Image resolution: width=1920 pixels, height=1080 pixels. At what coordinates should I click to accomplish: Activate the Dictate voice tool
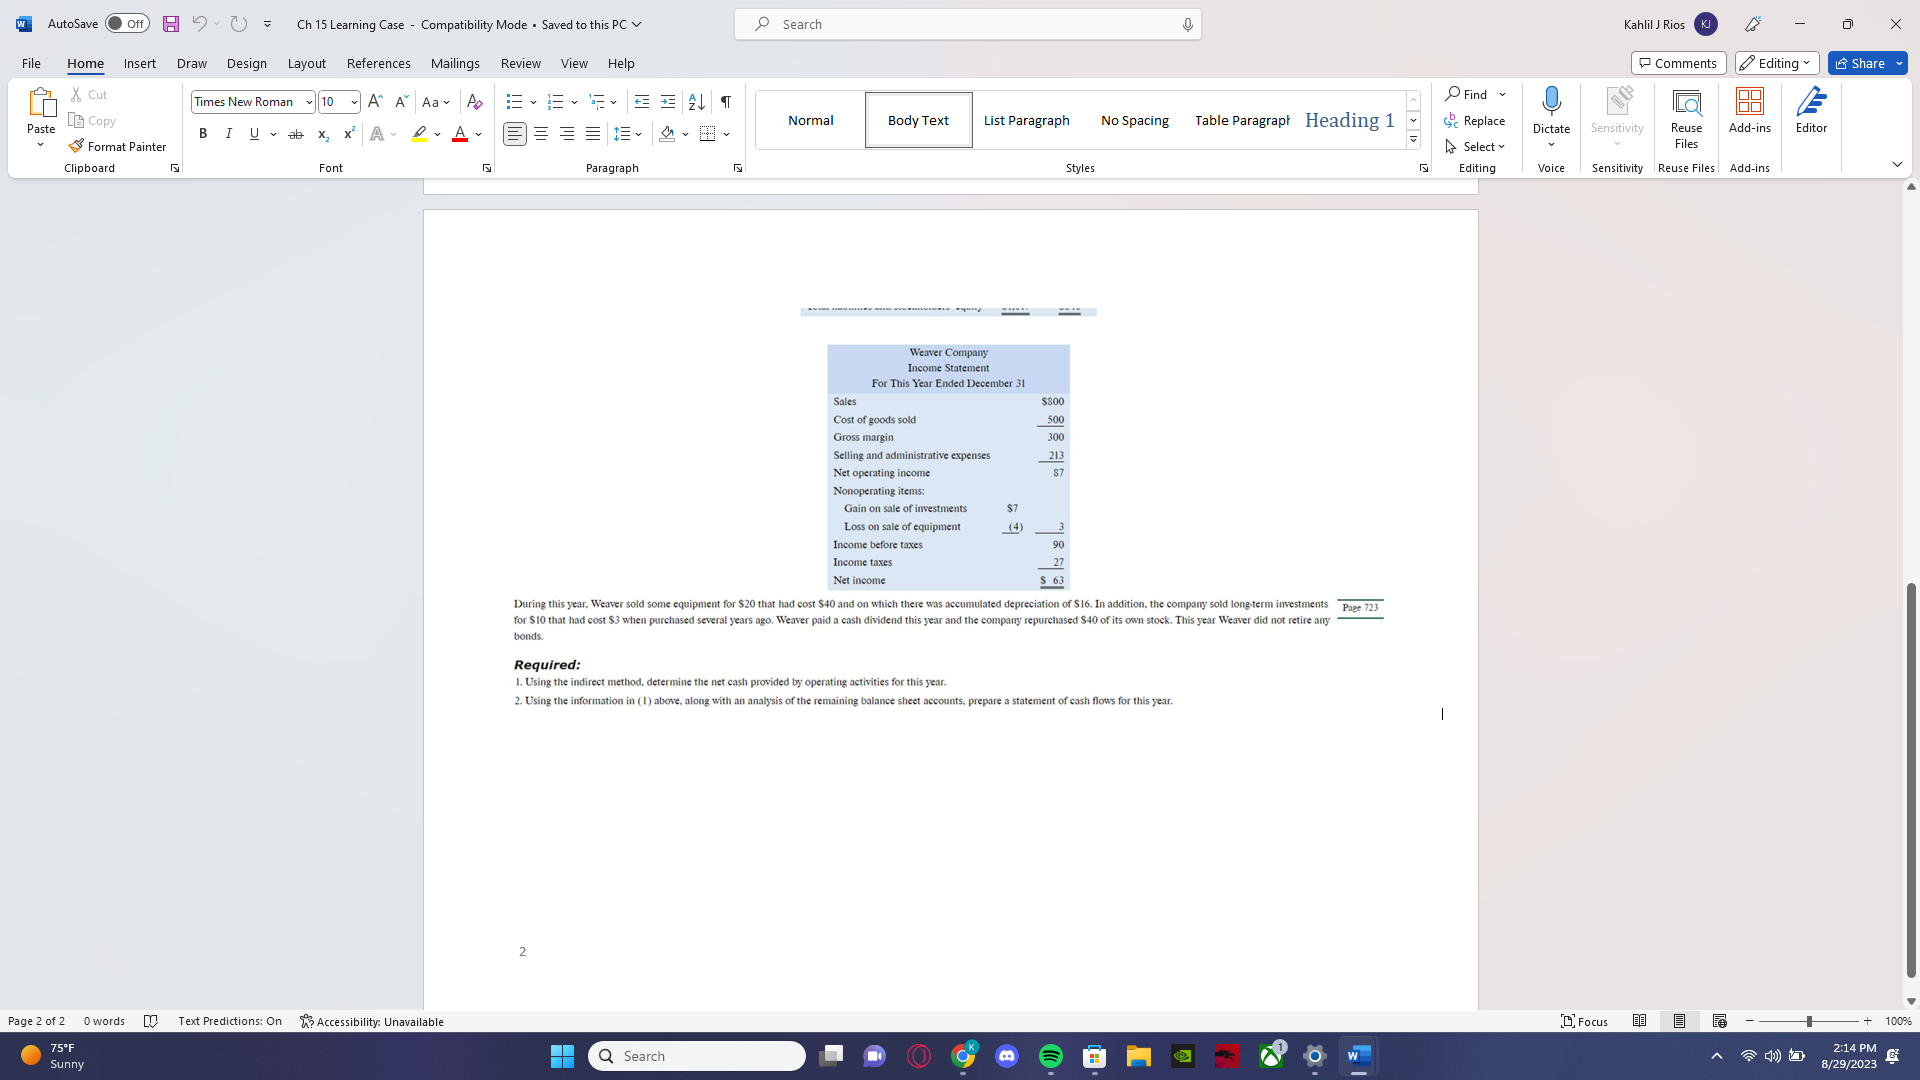coord(1551,115)
